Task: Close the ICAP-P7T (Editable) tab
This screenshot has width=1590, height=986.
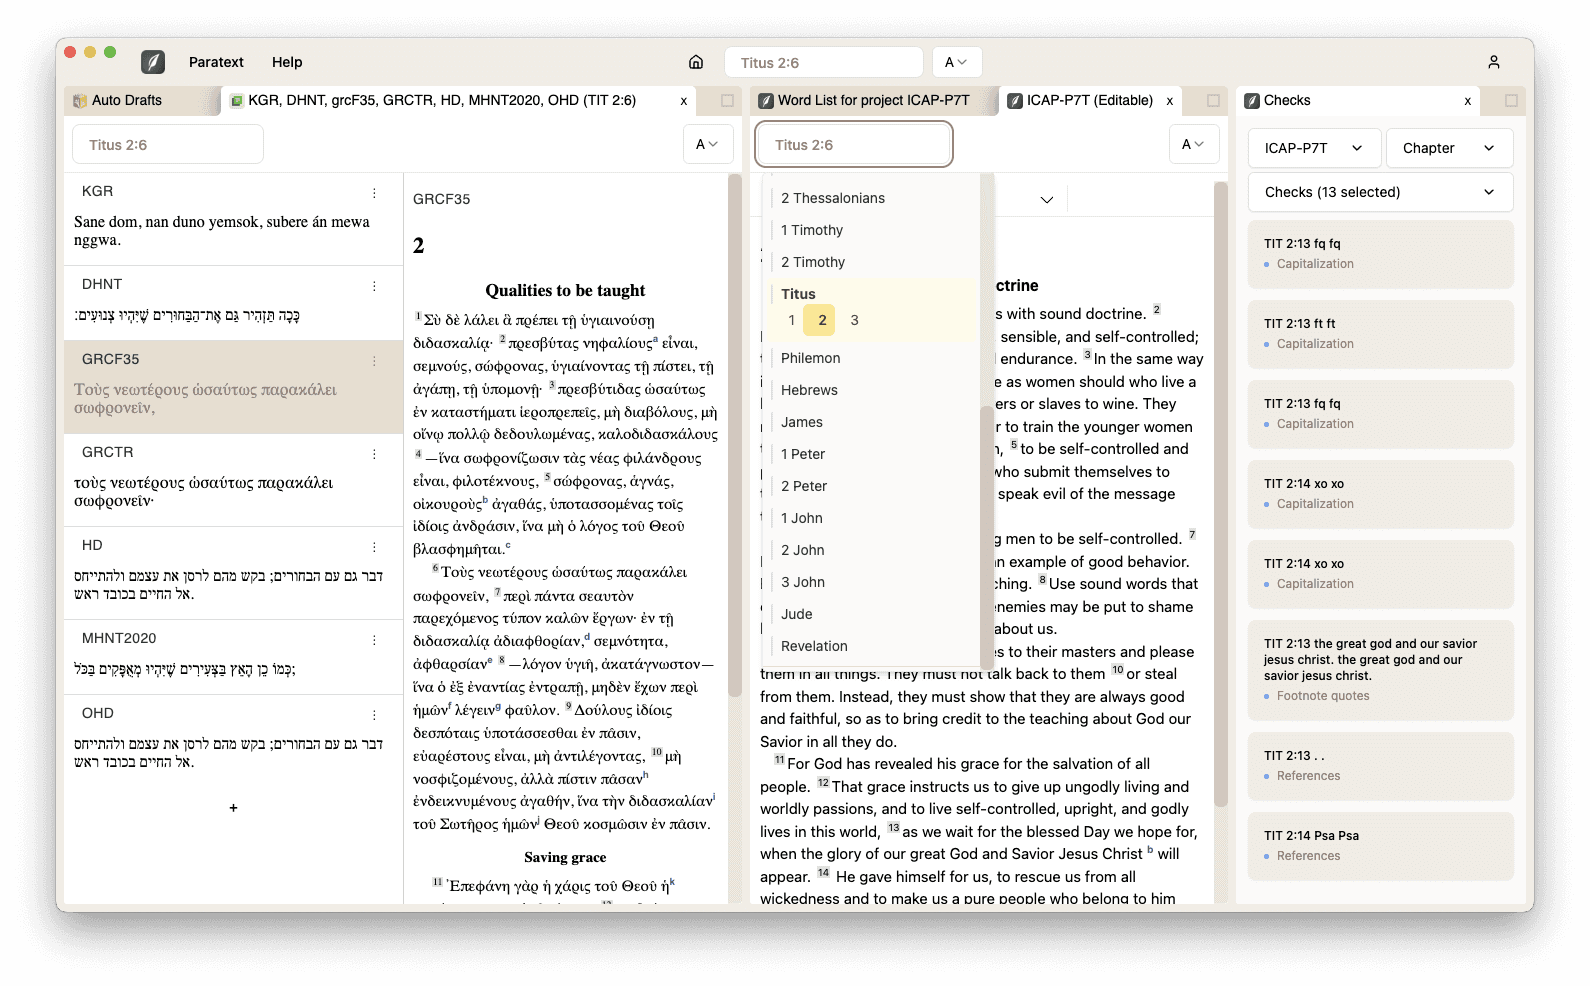Action: (x=1170, y=101)
